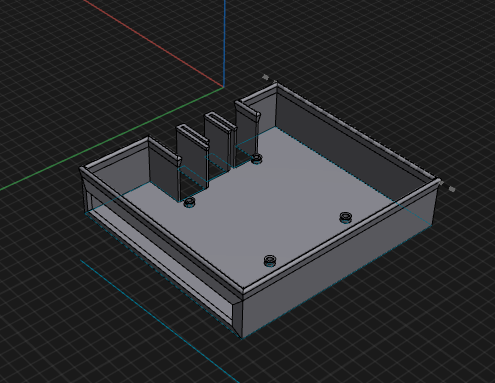Click the red X axis line

pyautogui.click(x=153, y=44)
